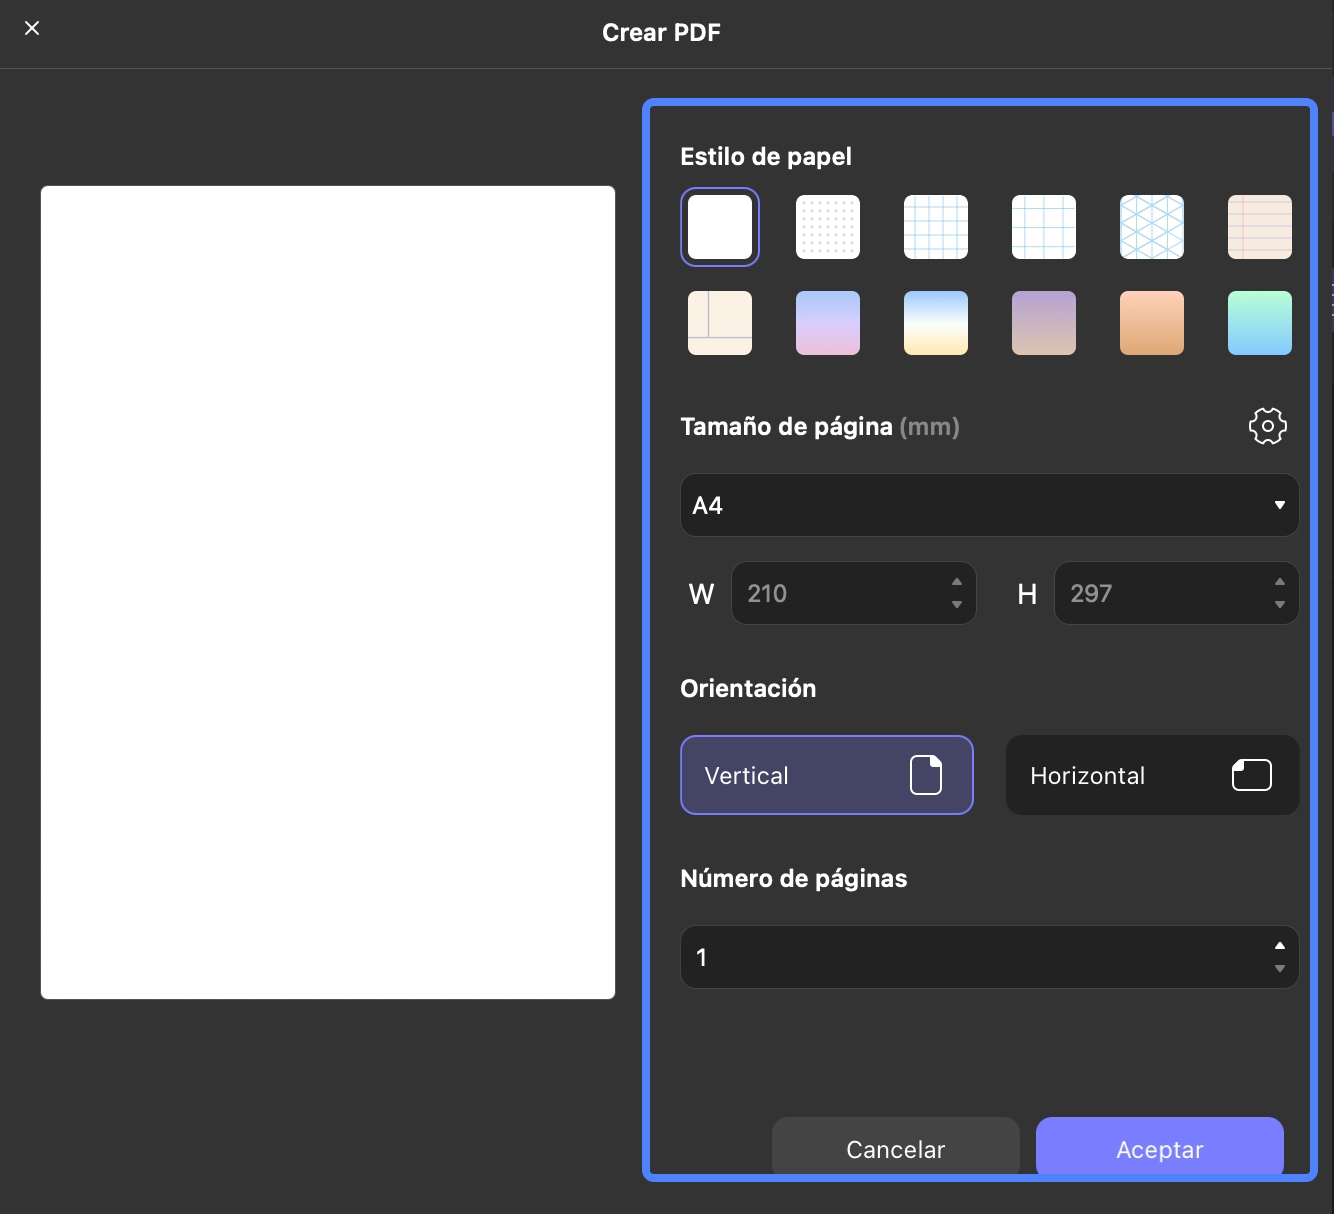The height and width of the screenshot is (1214, 1334).
Task: Choose the isometric triangle paper style
Action: click(x=1152, y=227)
